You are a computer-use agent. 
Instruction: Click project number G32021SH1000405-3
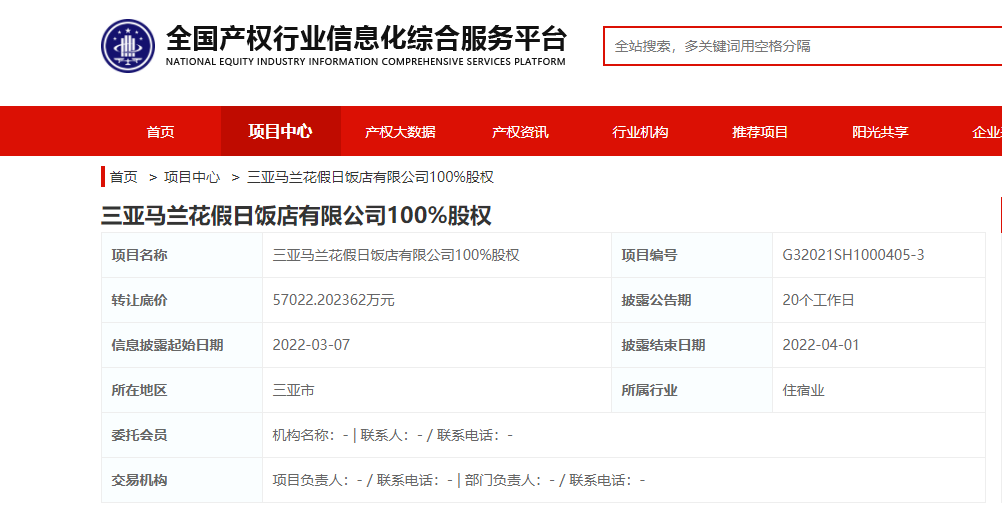pos(853,255)
